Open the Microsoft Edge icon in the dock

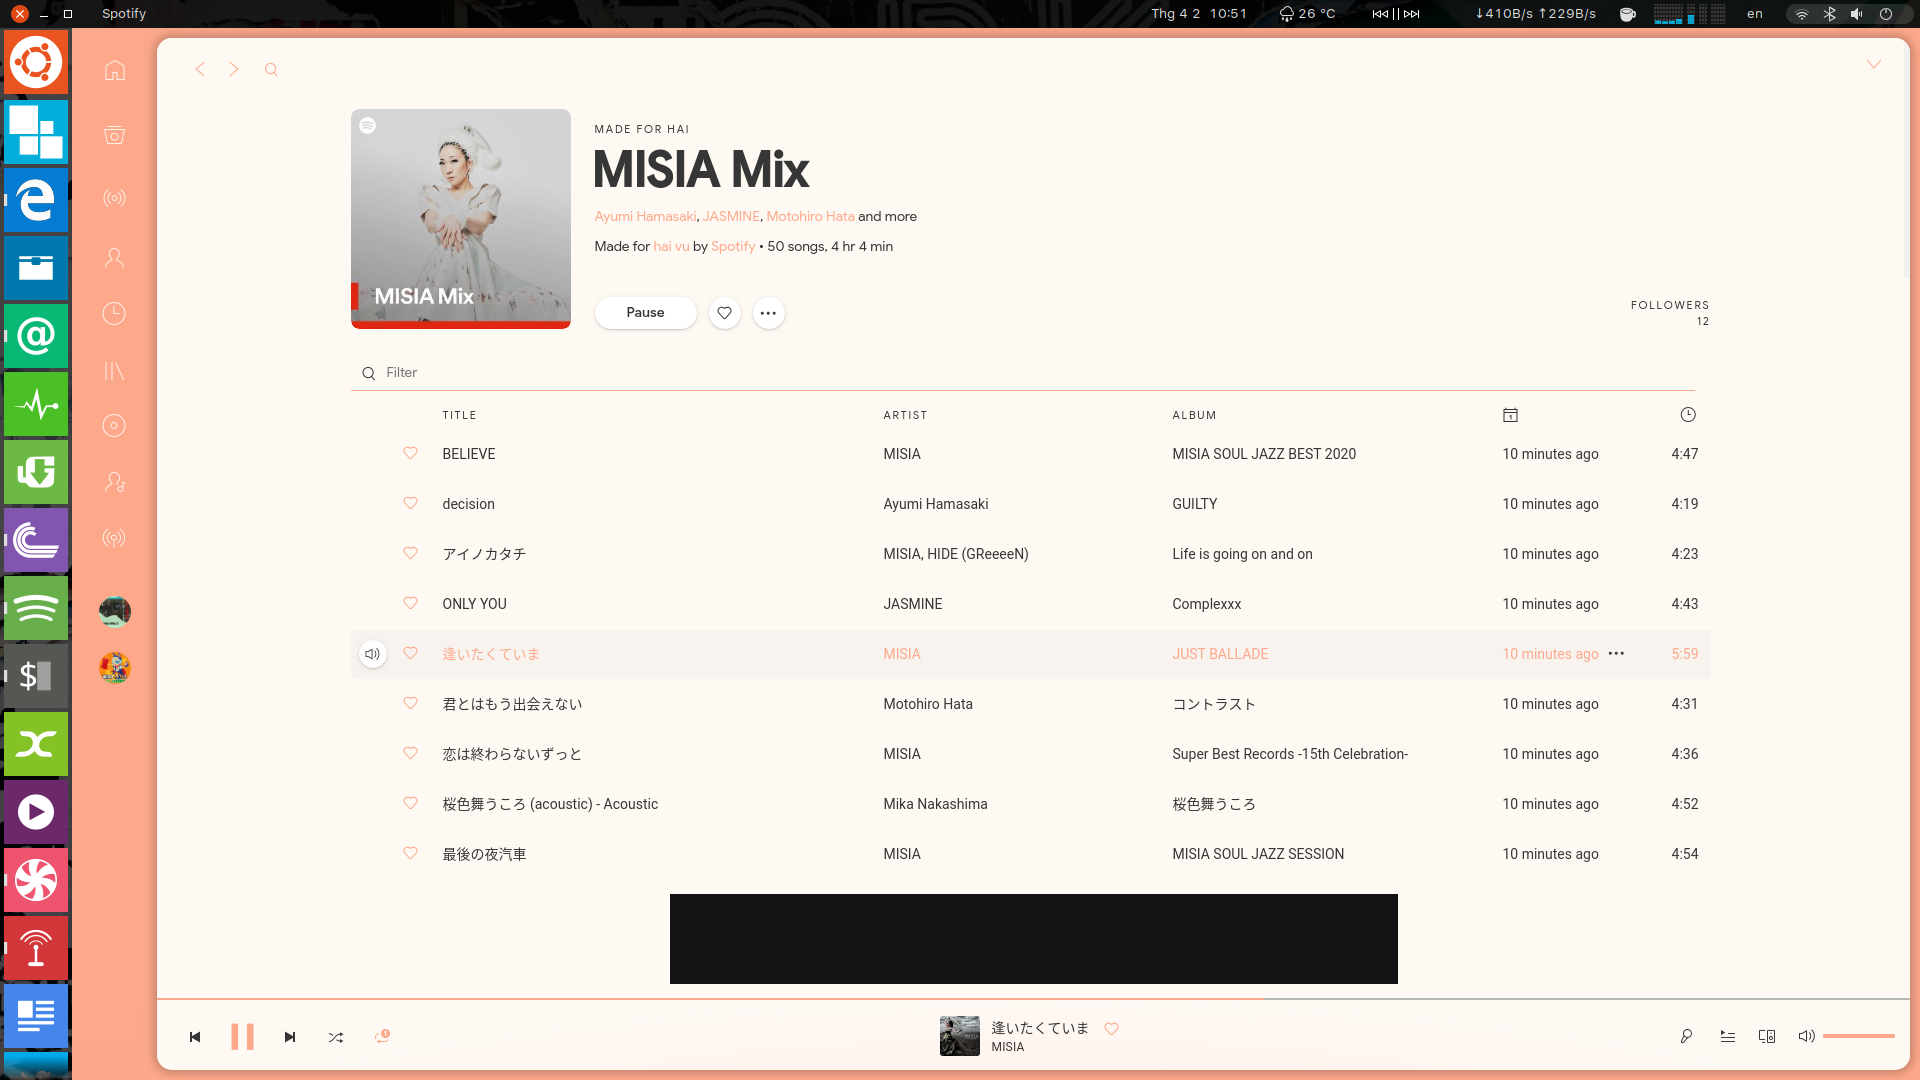pyautogui.click(x=36, y=200)
